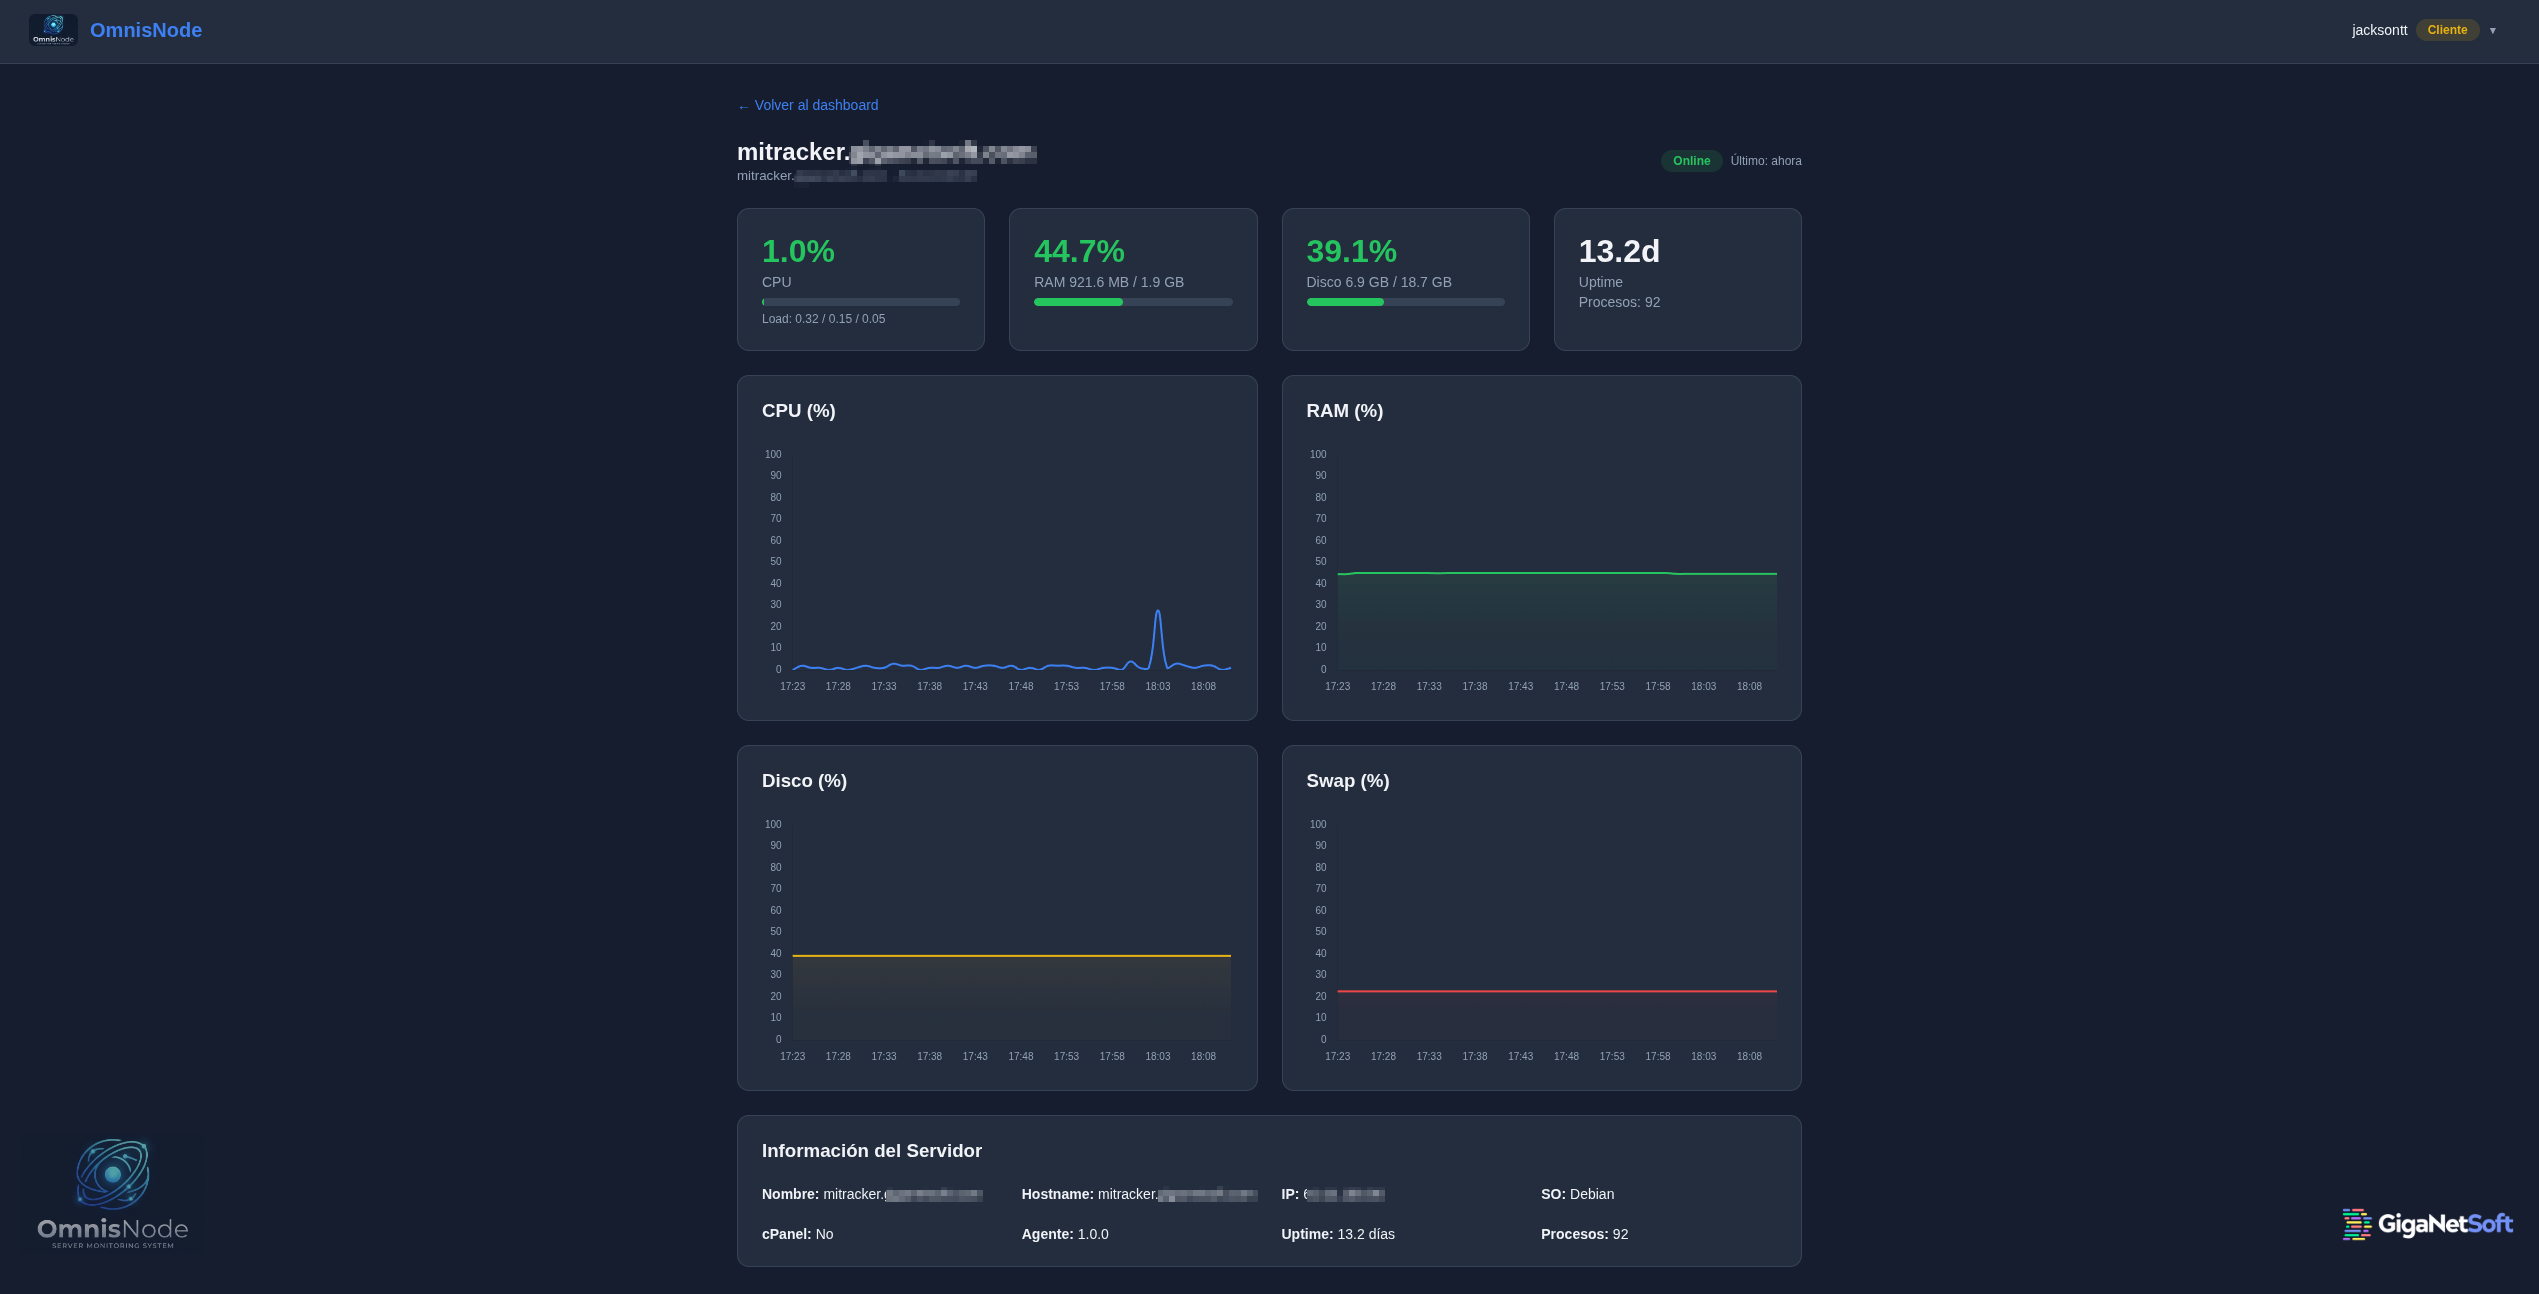
Task: Click the RAM usage progress bar
Action: click(x=1133, y=302)
